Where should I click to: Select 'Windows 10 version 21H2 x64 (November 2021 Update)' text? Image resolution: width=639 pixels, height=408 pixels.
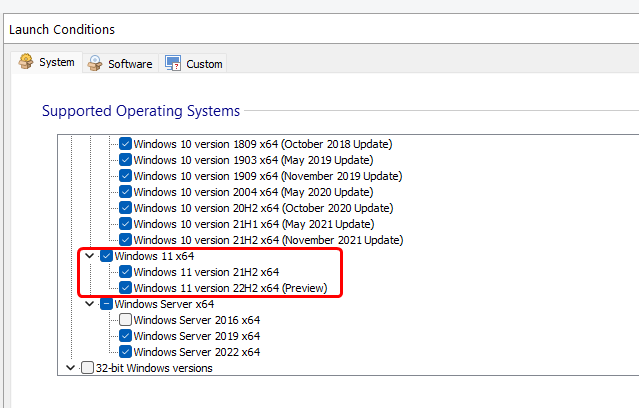tap(268, 240)
